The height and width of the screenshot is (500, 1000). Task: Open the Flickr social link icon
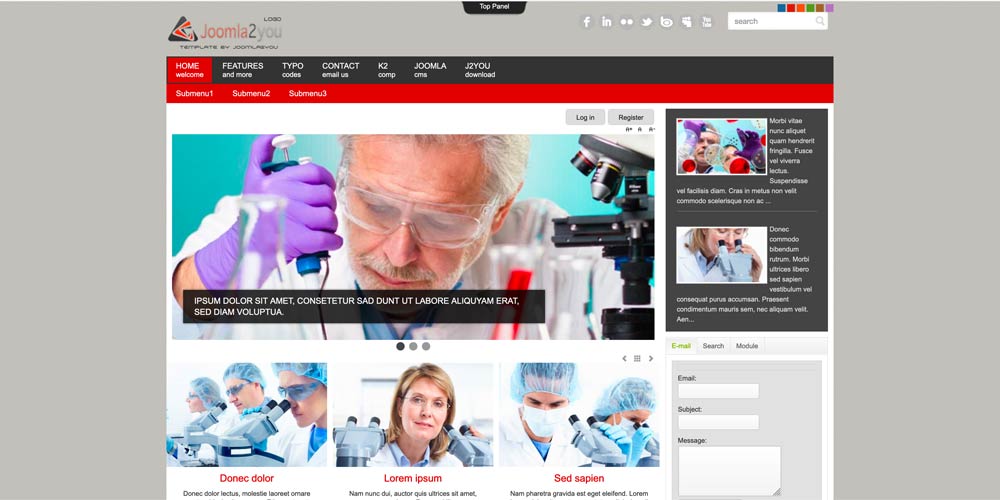(x=627, y=22)
